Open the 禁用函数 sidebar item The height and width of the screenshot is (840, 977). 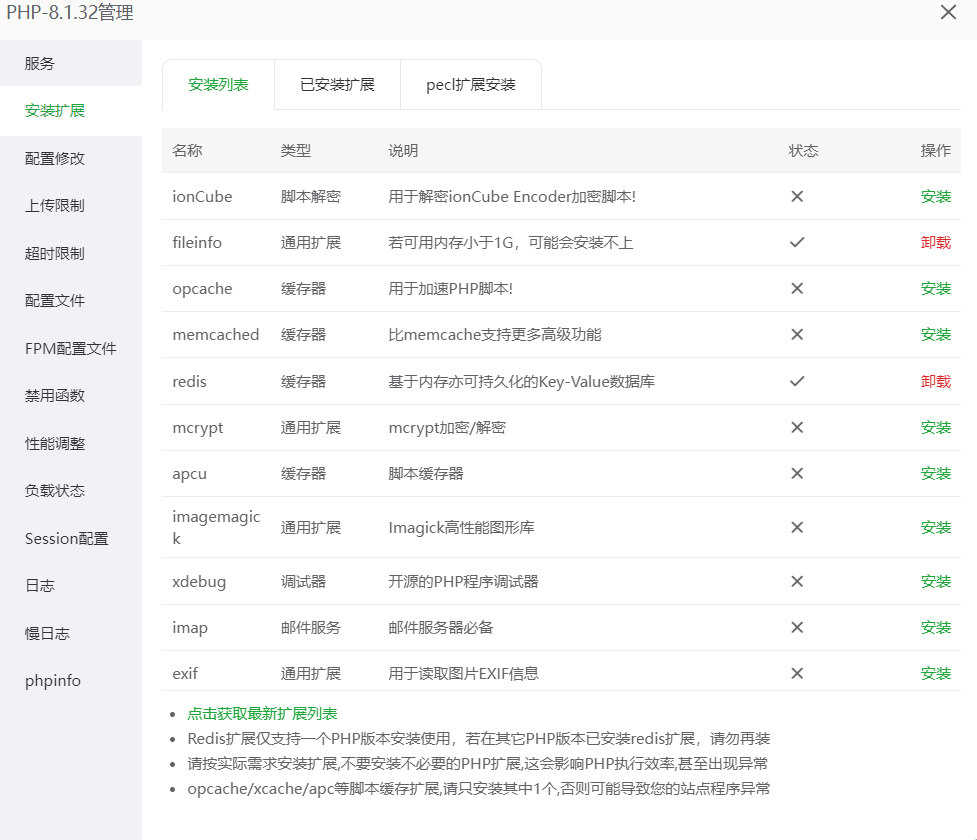pyautogui.click(x=55, y=396)
